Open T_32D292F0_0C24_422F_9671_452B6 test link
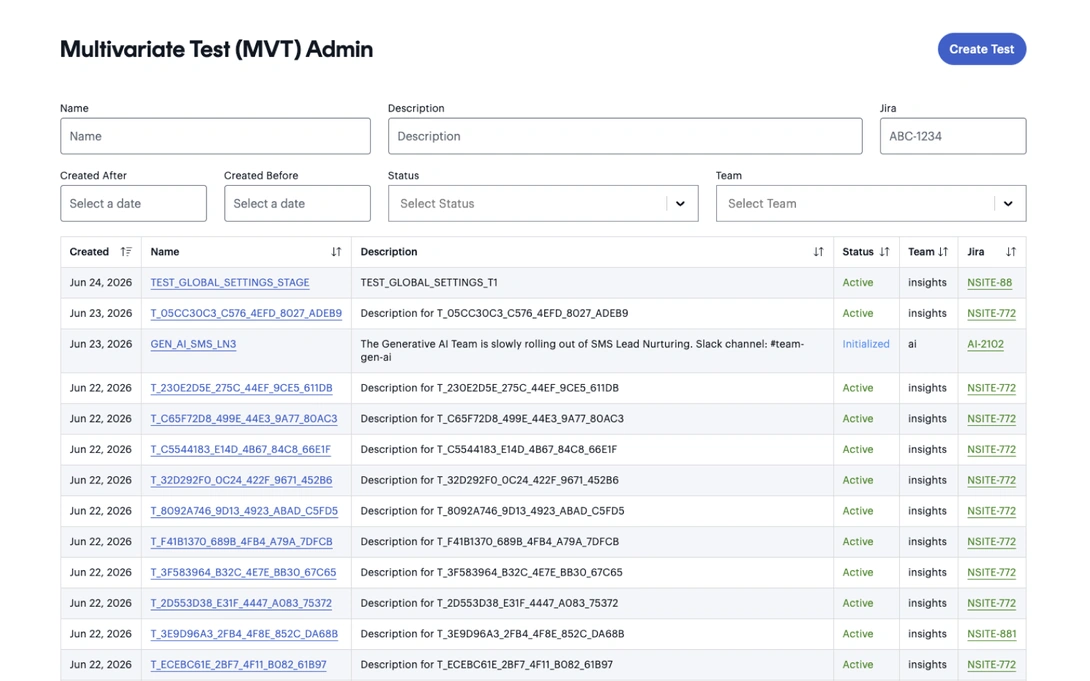This screenshot has height=681, width=1090. (241, 480)
